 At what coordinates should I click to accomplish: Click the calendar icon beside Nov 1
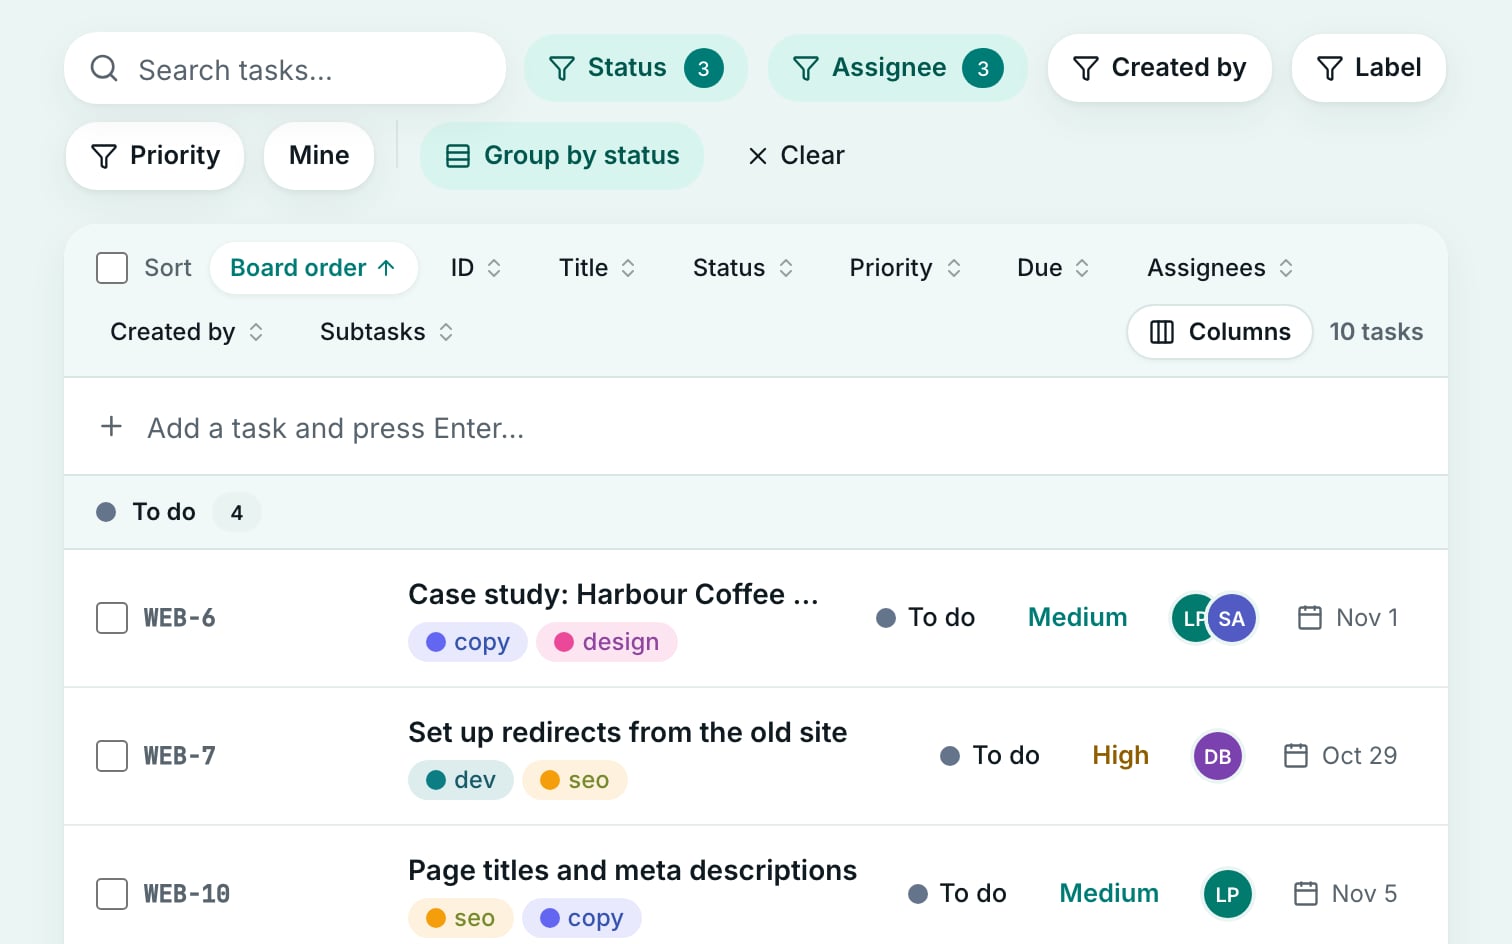pos(1310,617)
